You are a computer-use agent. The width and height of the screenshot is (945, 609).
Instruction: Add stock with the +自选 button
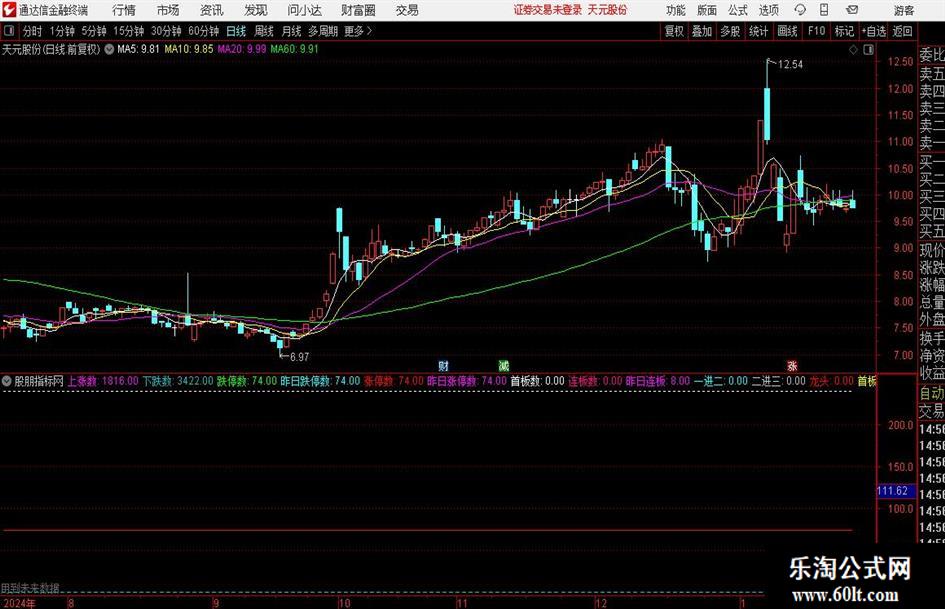tap(873, 31)
